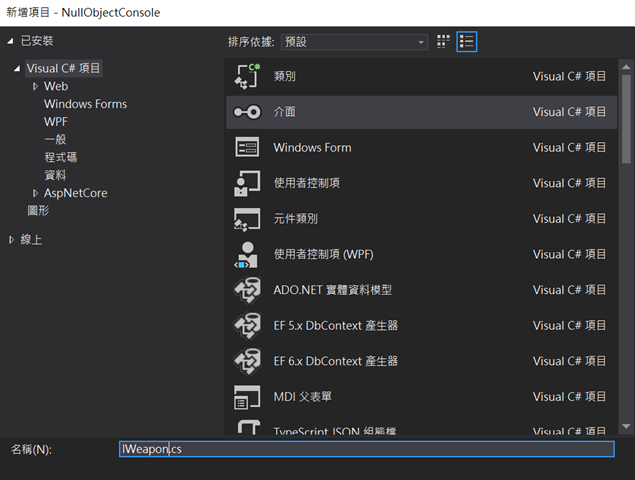Select the EF 6.x DbContext 產生器 name
635x480 pixels.
(336, 361)
